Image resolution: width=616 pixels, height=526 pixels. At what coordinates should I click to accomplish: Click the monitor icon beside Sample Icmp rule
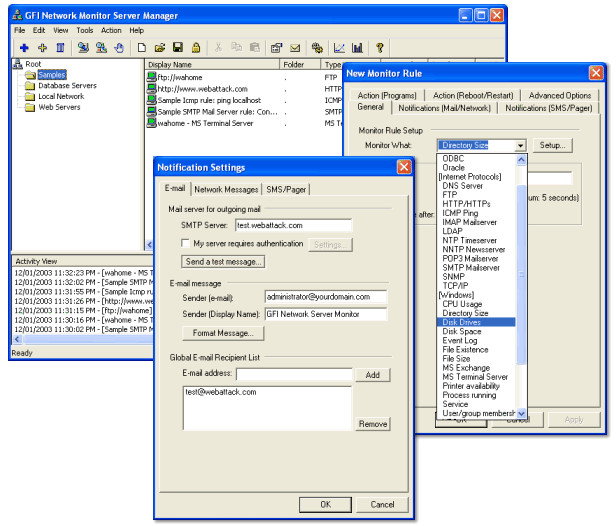point(151,99)
